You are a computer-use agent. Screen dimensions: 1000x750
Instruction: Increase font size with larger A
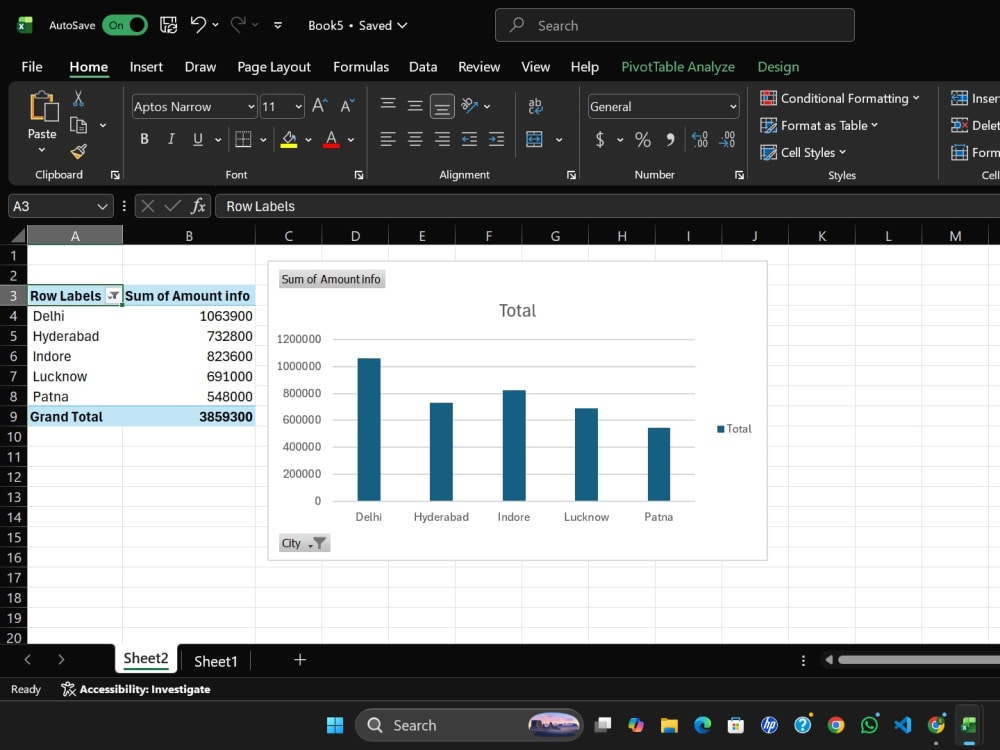320,106
